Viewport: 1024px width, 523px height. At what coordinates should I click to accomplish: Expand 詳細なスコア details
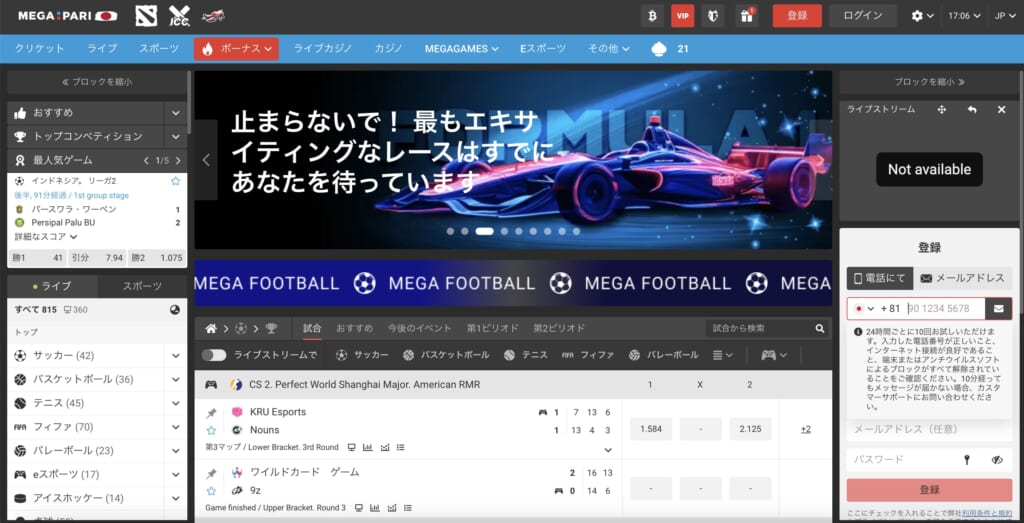(46, 236)
